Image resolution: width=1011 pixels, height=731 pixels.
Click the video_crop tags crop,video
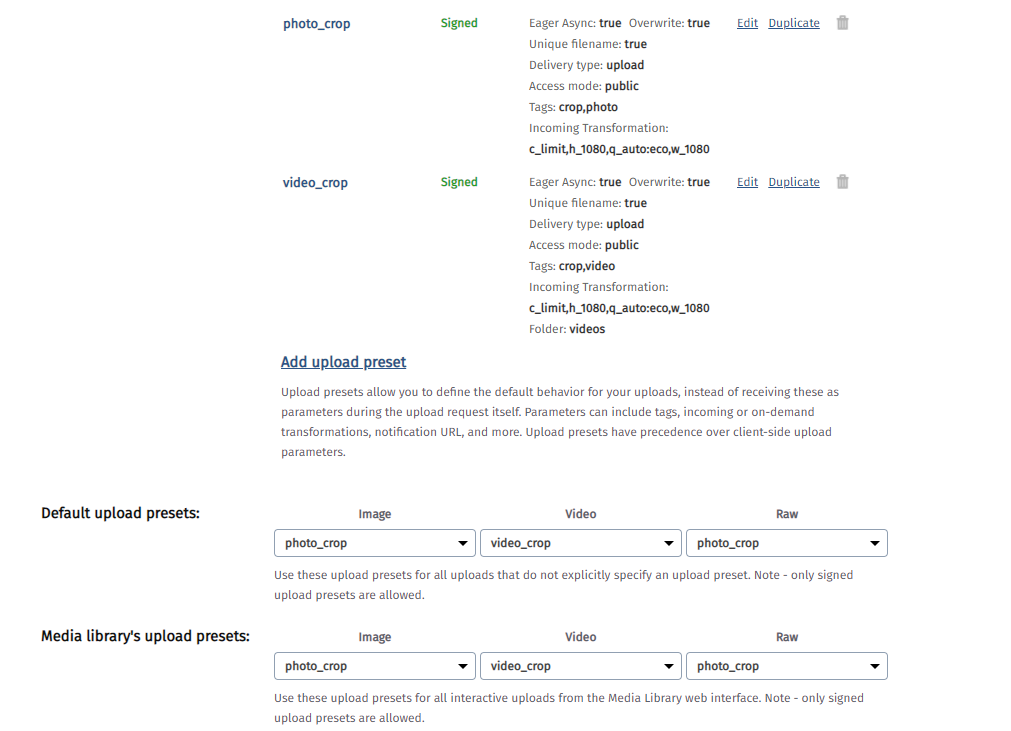coord(587,266)
